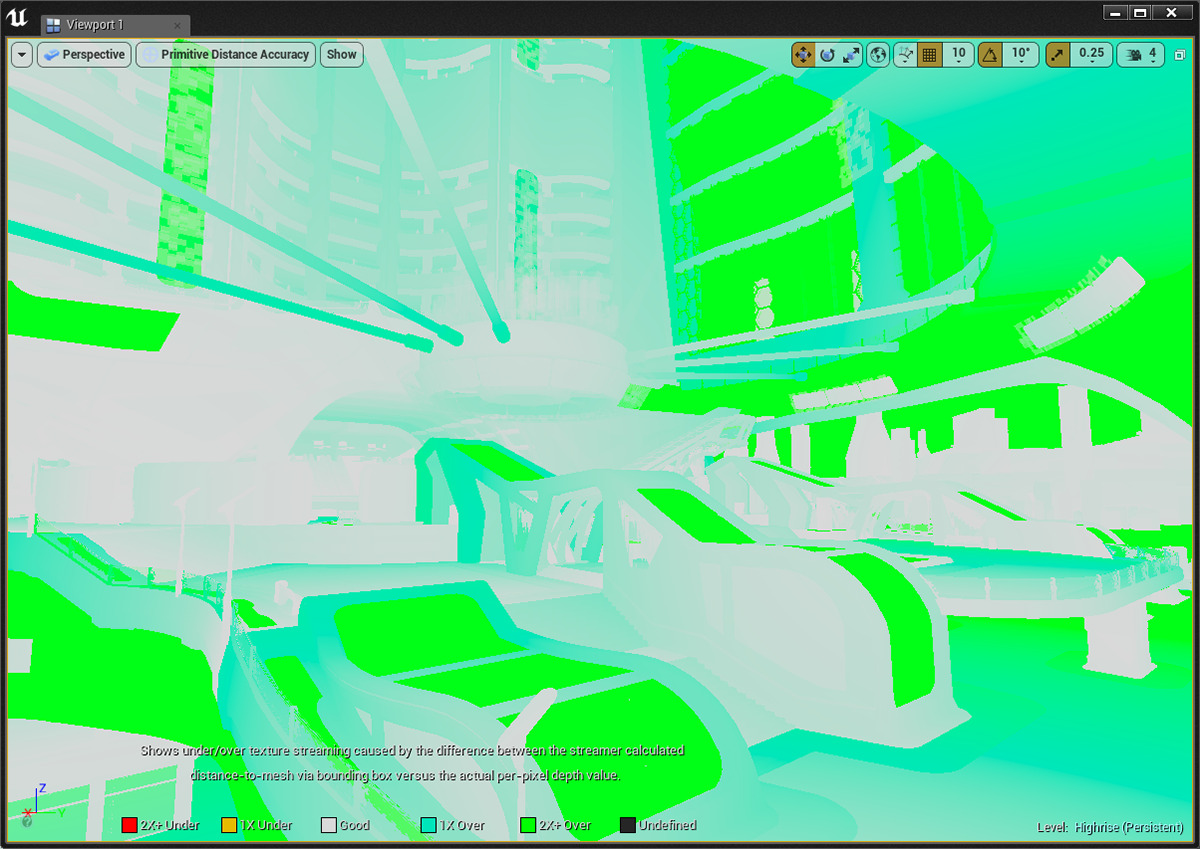Open the grid snap size 10 dropdown
This screenshot has width=1200, height=849.
[958, 55]
